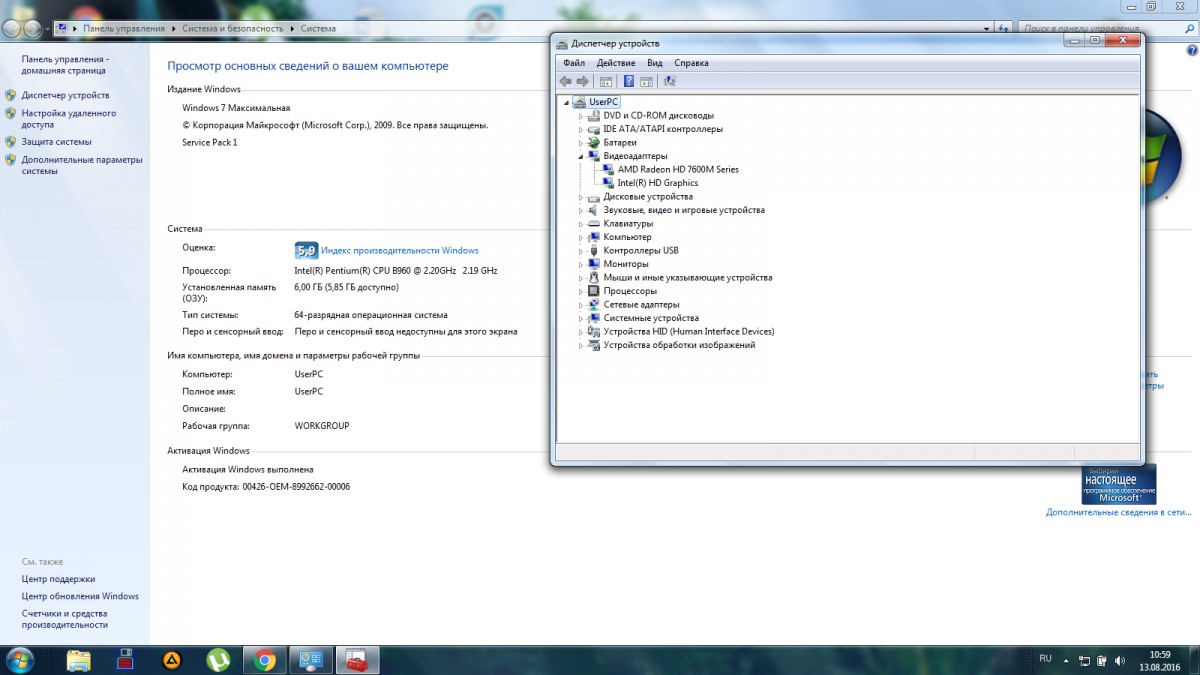
Task: Click the Back arrow in Device Manager toolbar
Action: pos(566,81)
